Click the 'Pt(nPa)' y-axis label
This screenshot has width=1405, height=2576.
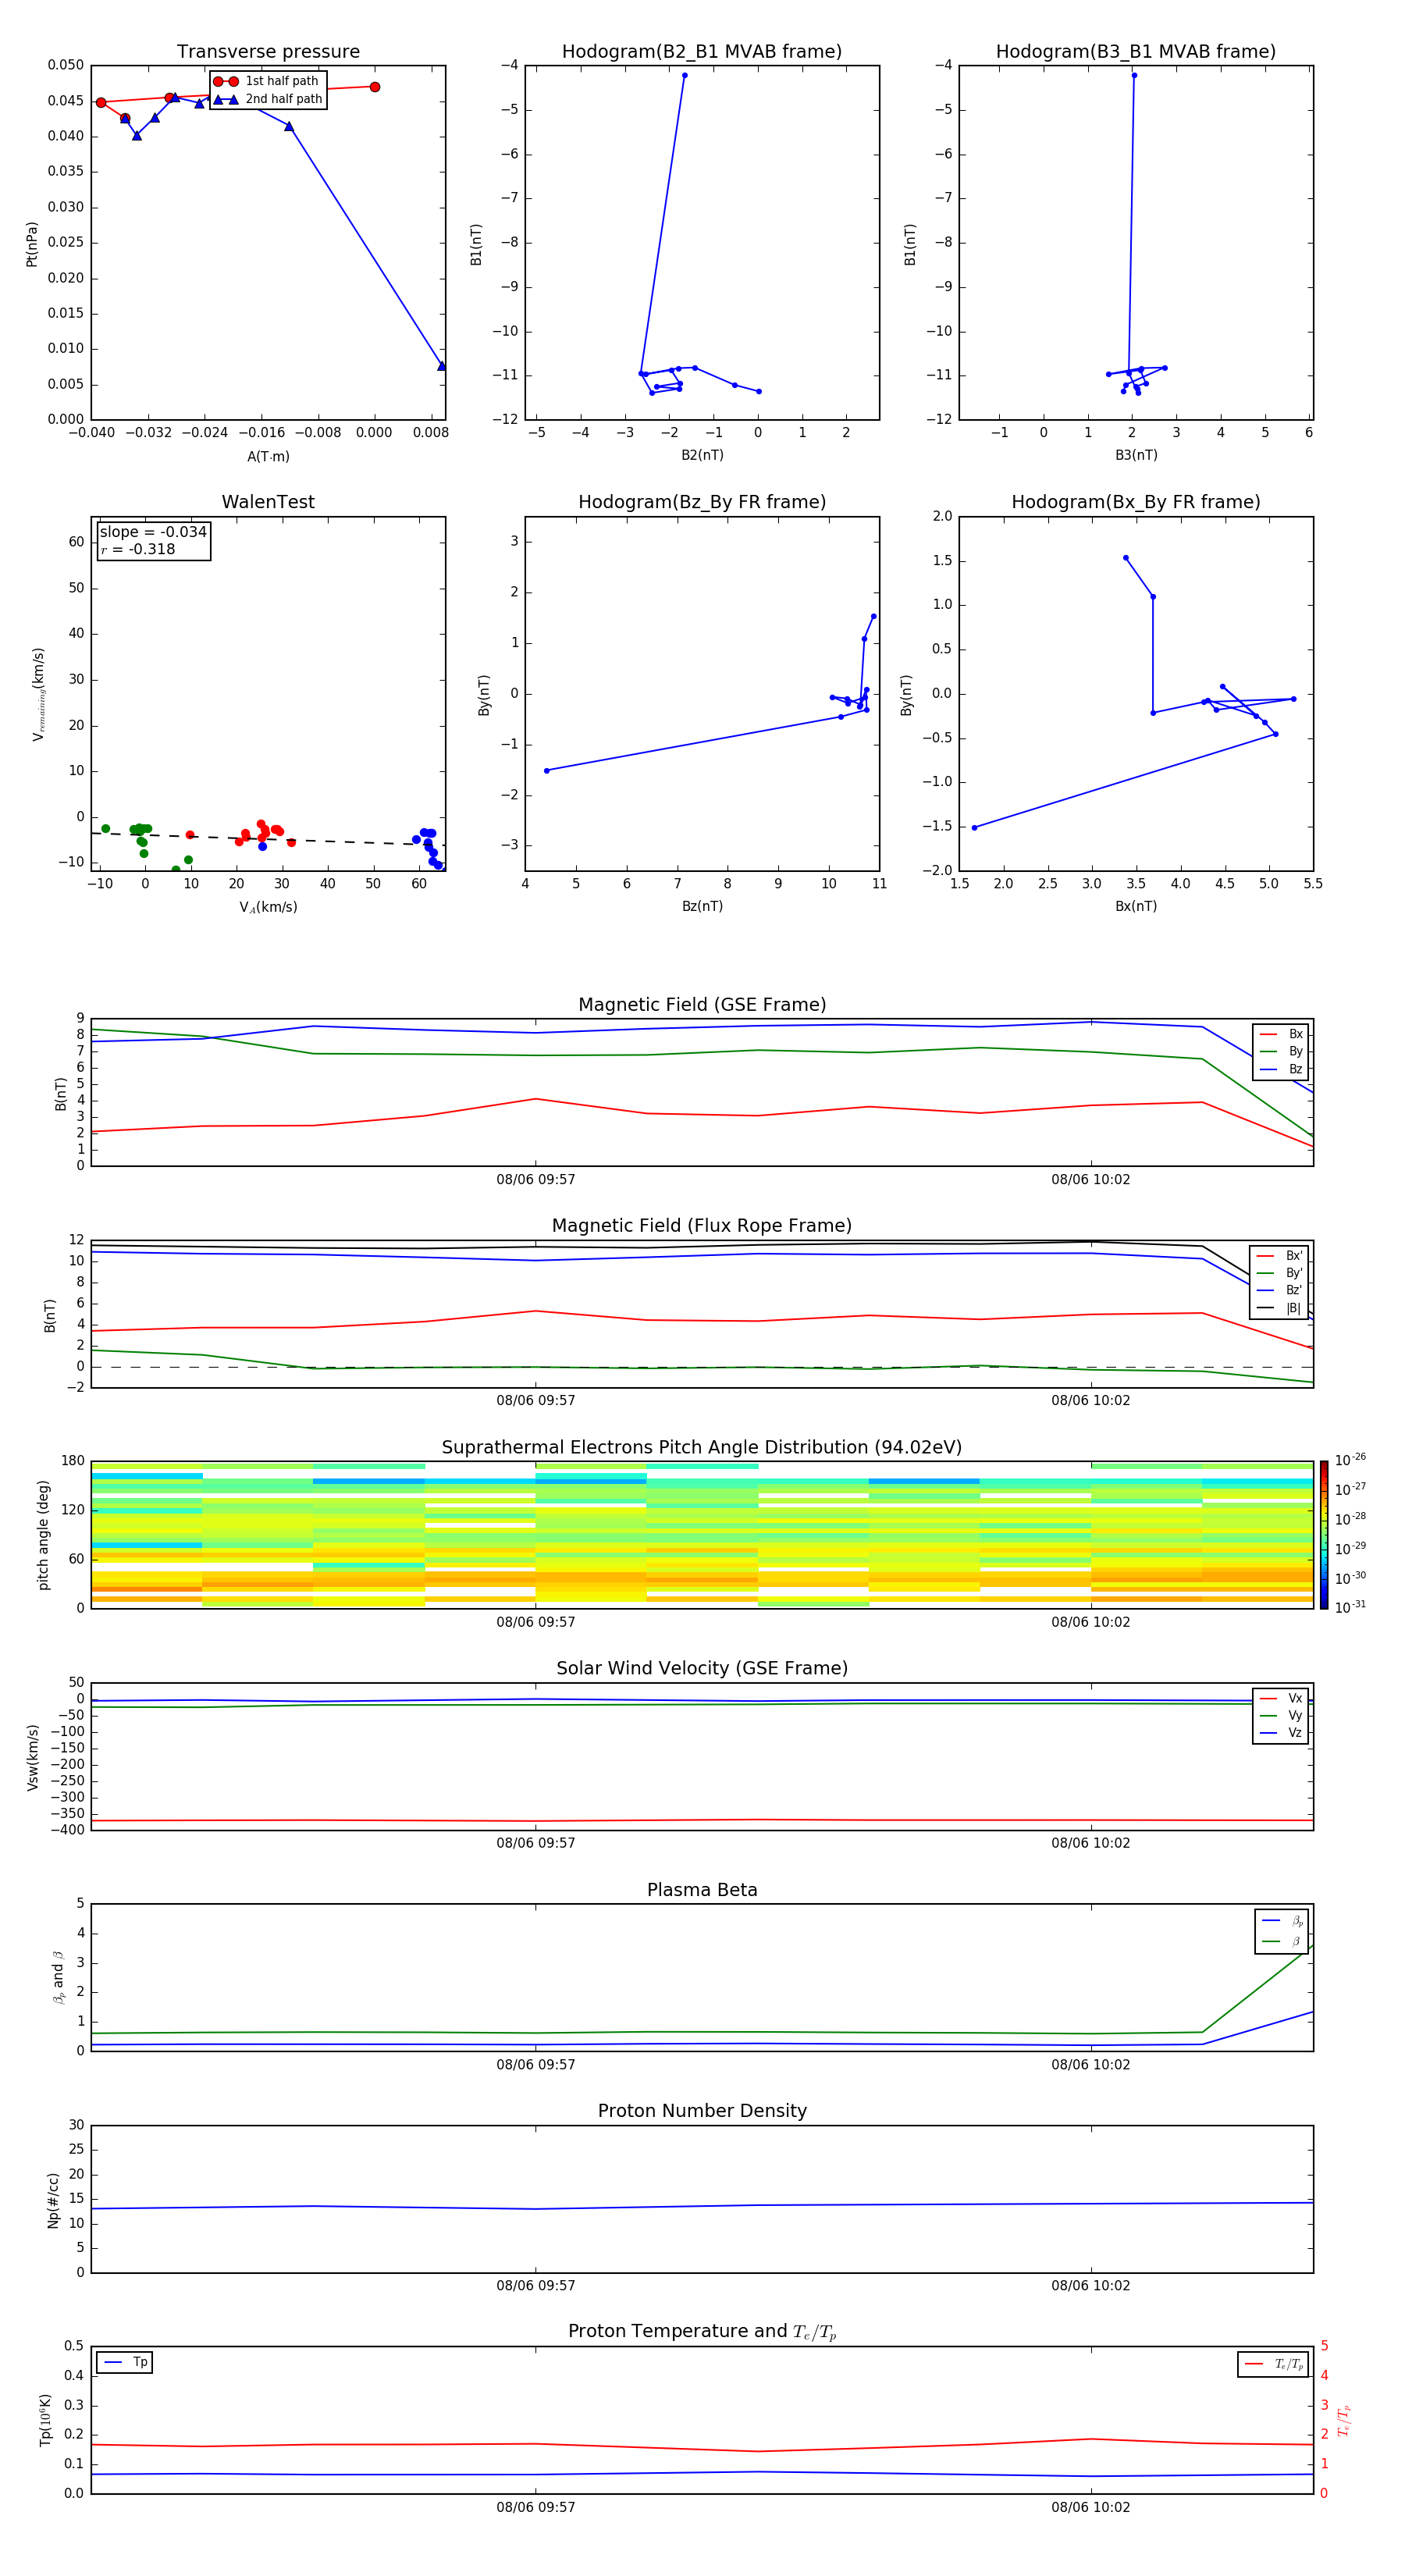coord(32,243)
